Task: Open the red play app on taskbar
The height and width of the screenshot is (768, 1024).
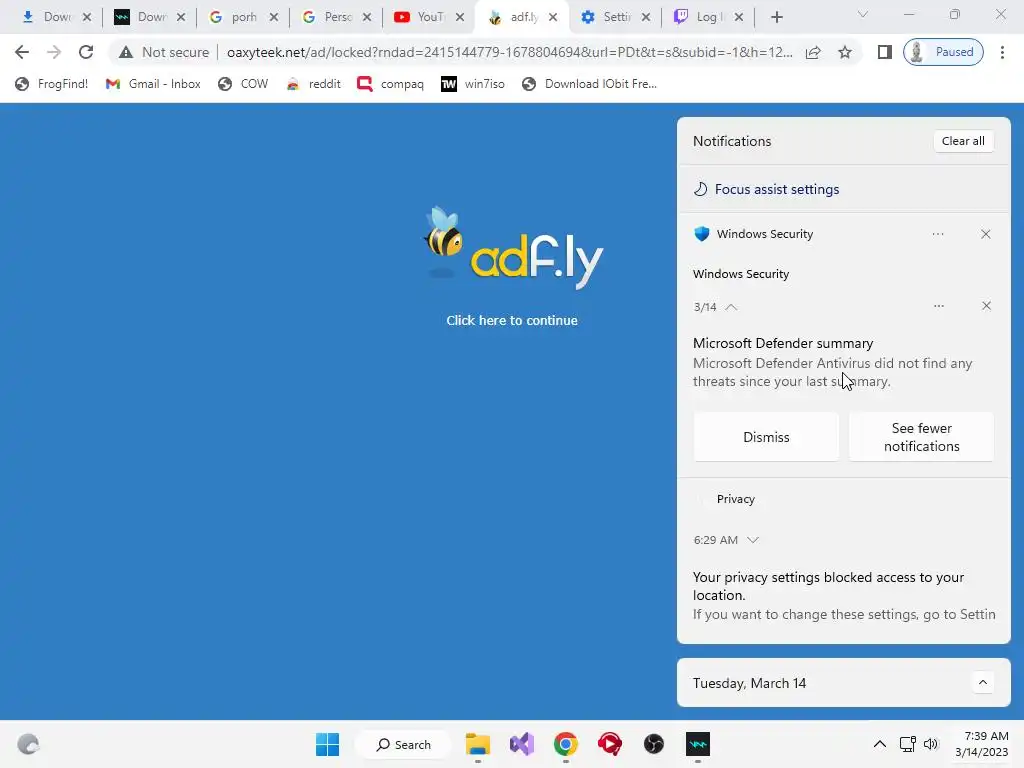Action: pyautogui.click(x=610, y=744)
